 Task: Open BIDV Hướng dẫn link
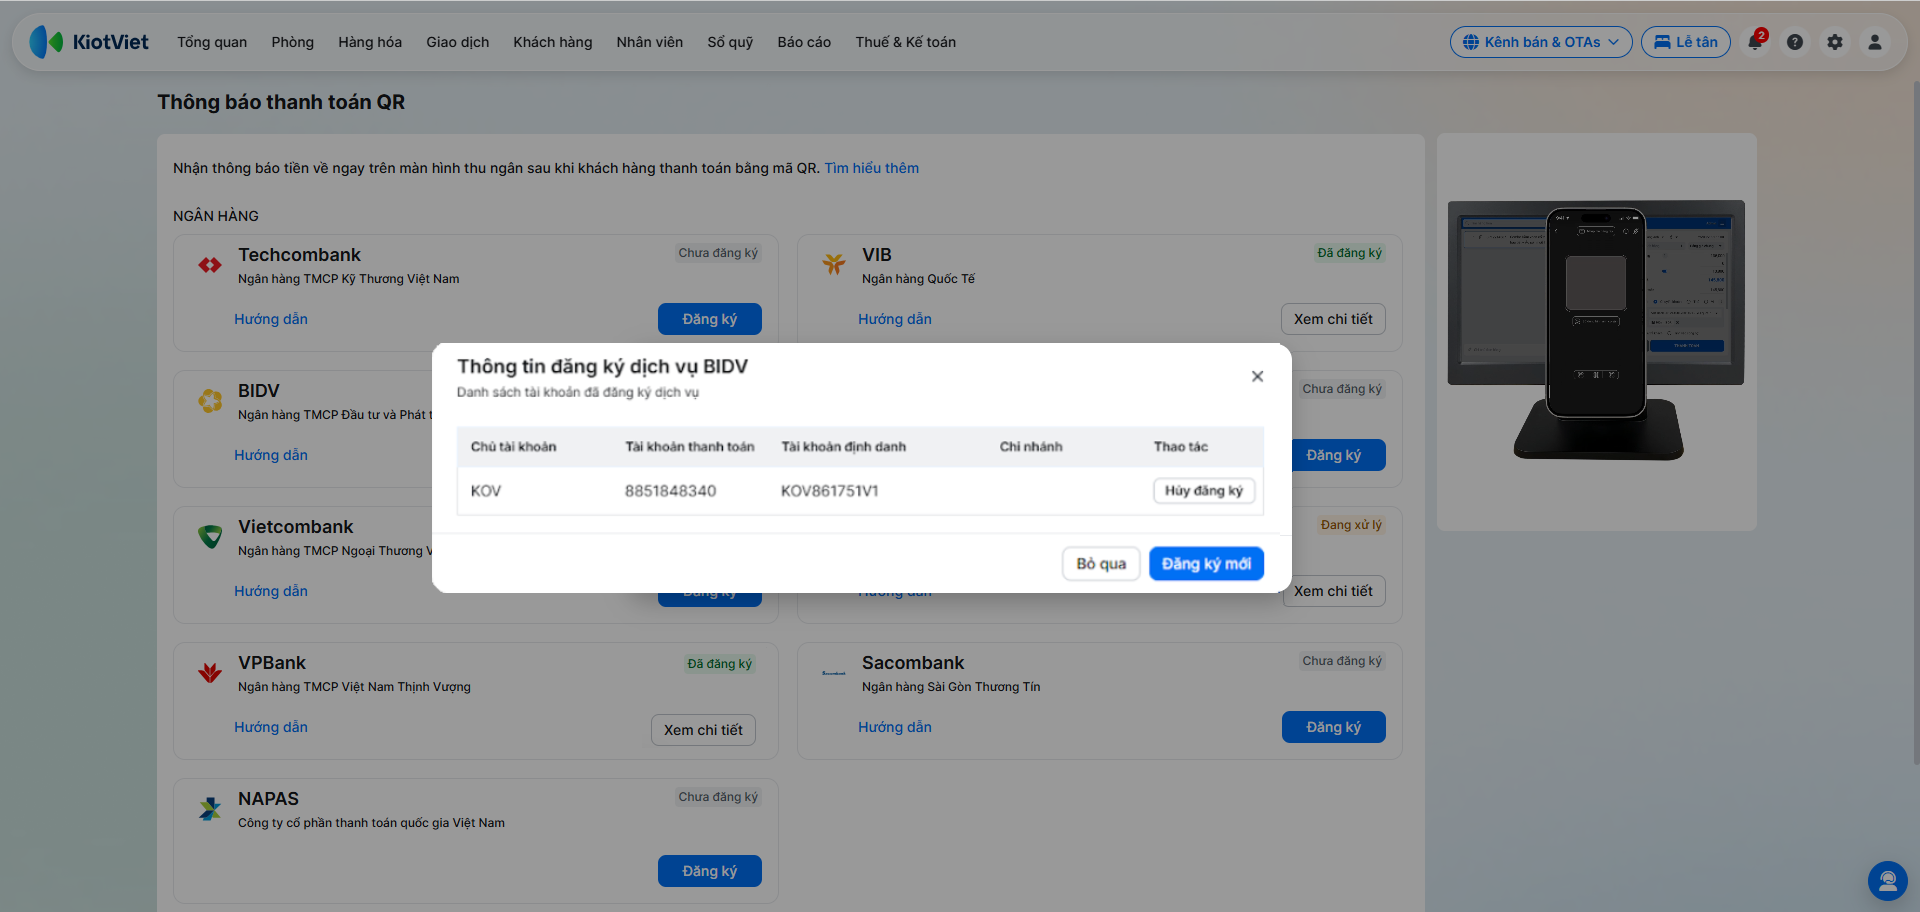click(271, 455)
